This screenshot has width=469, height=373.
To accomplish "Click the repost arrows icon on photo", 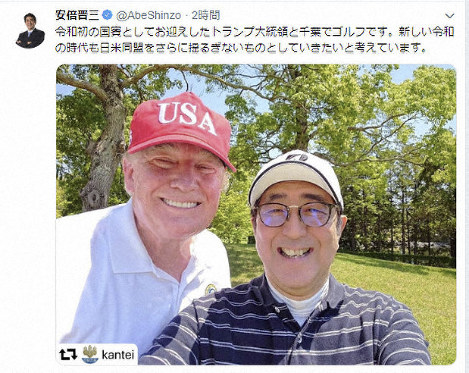I will [68, 354].
